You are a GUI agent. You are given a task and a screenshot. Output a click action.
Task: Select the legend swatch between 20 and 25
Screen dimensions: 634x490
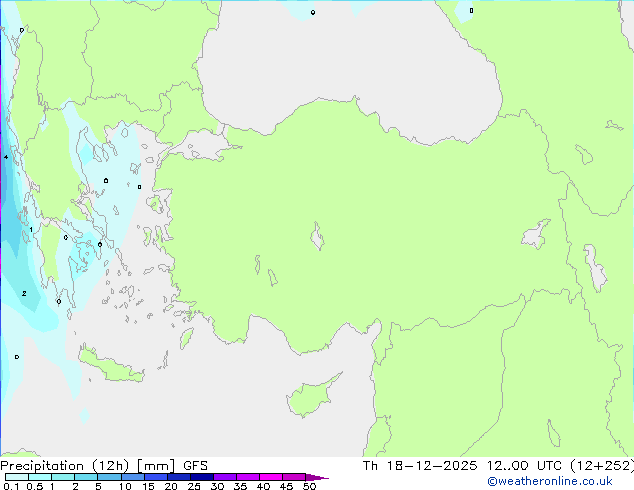coord(179,477)
